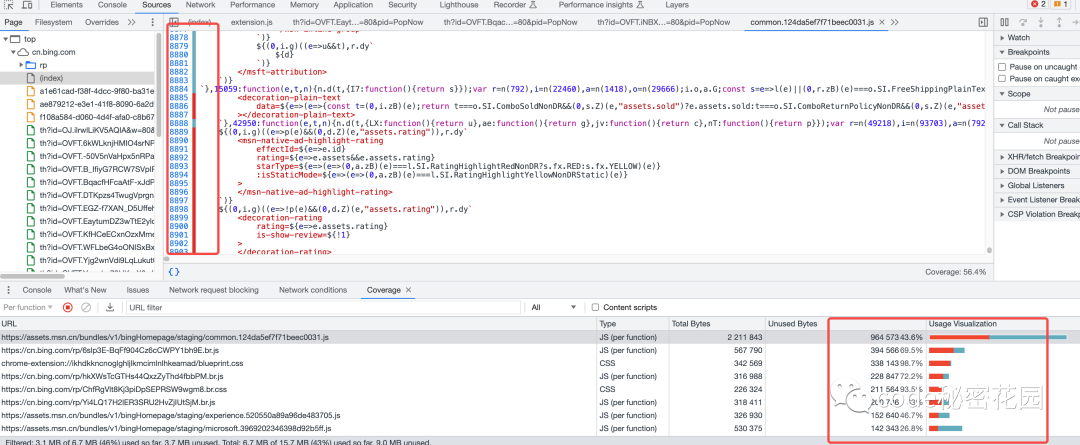Open the Network request blocking drawer tab
This screenshot has width=1080, height=445.
tap(214, 290)
